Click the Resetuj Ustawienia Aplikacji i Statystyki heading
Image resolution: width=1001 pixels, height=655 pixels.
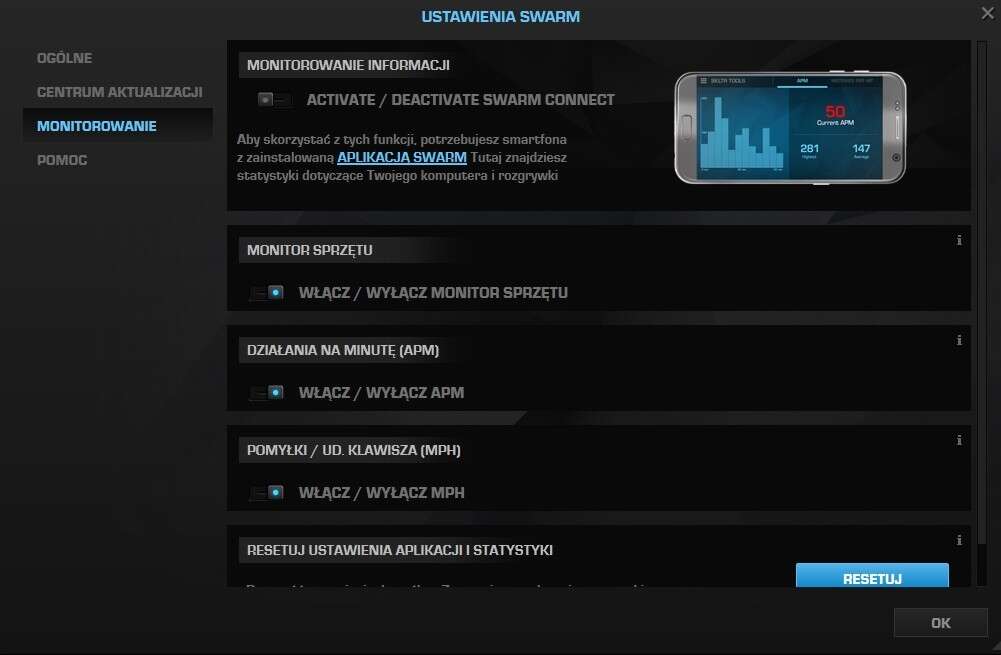pos(400,550)
